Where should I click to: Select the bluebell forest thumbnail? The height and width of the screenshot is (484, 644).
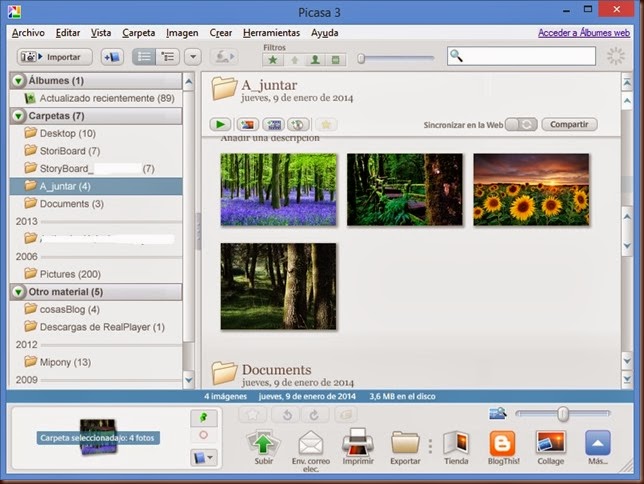tap(278, 189)
